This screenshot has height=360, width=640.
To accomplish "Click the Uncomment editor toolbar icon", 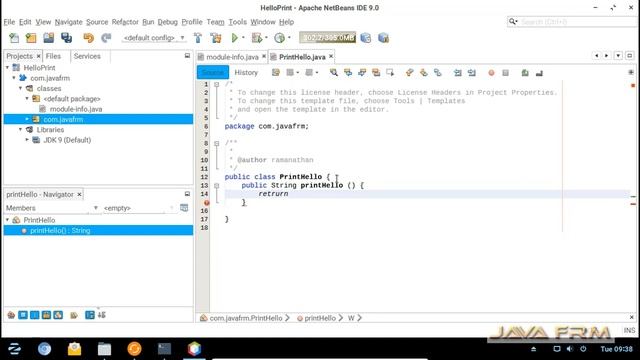I will coord(539,73).
